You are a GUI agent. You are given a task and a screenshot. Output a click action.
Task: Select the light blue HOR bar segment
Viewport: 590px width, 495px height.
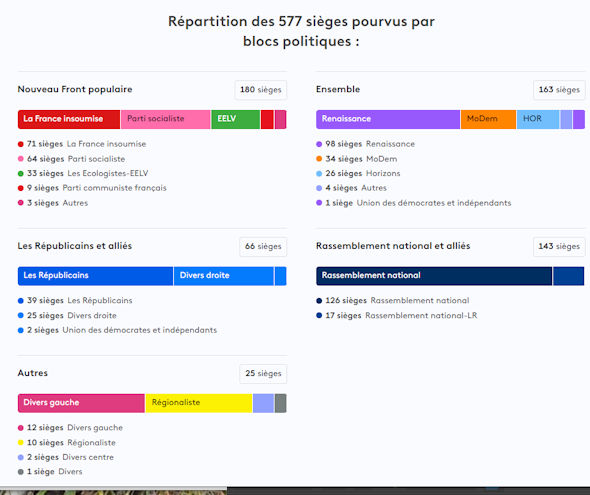click(x=538, y=119)
